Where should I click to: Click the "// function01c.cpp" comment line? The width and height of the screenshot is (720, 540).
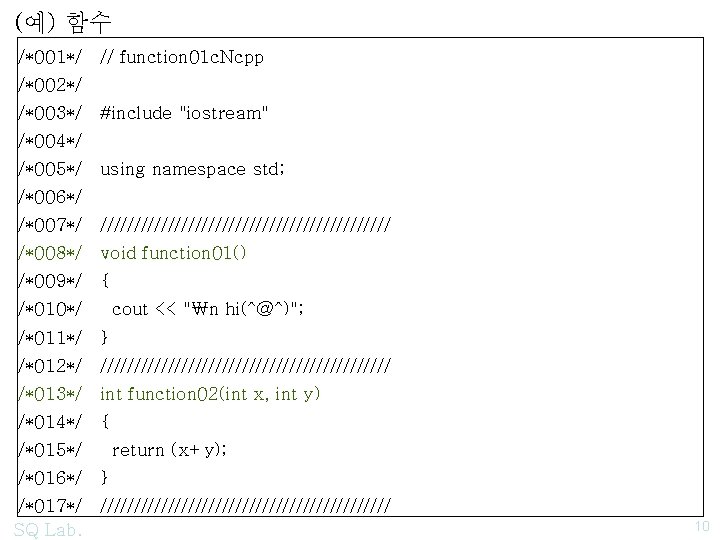point(182,57)
